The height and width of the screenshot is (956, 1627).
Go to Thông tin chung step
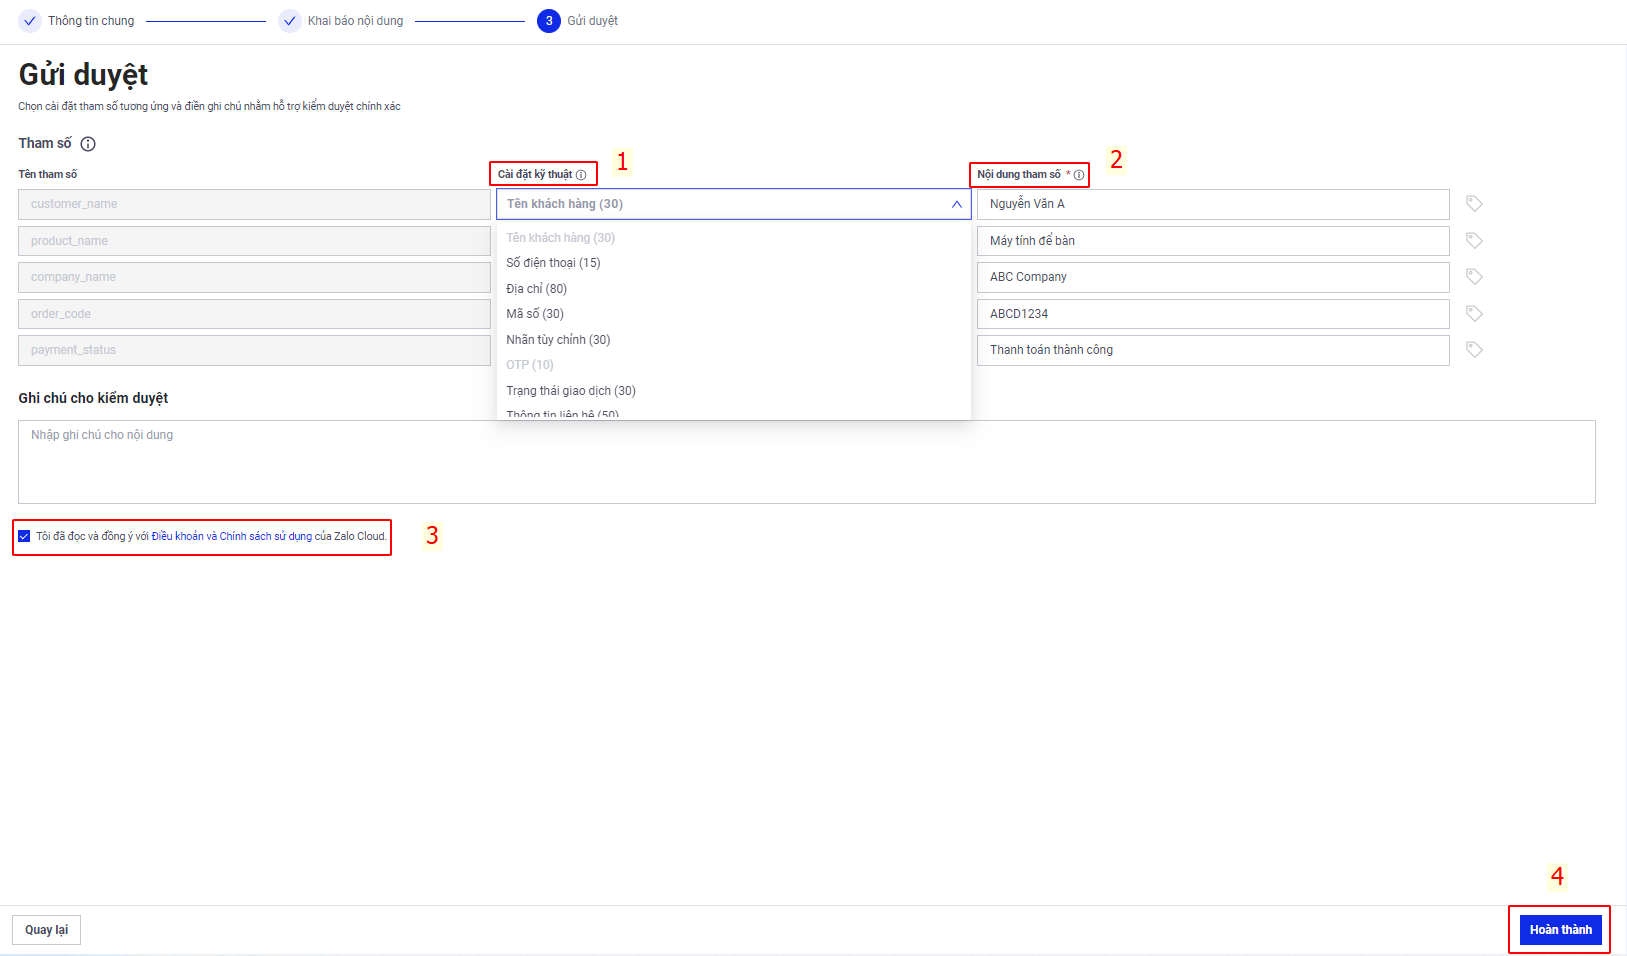tap(91, 21)
